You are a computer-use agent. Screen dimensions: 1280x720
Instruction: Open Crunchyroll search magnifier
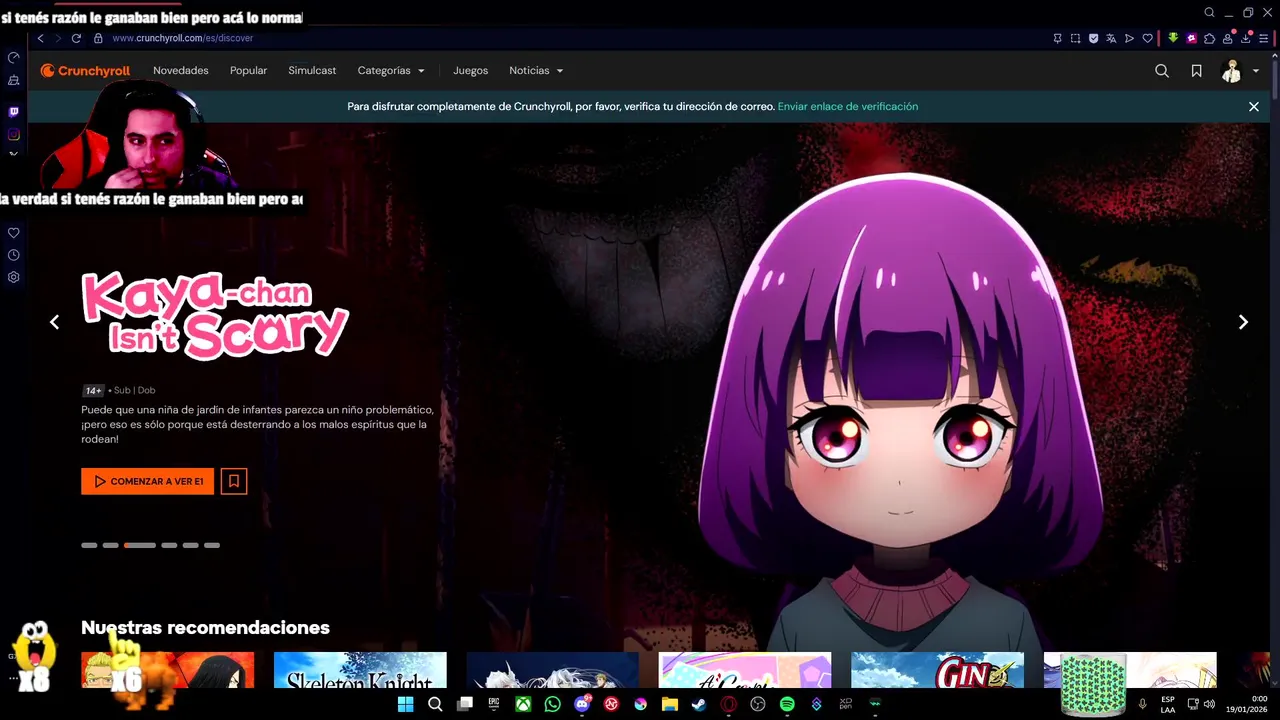pyautogui.click(x=1161, y=71)
